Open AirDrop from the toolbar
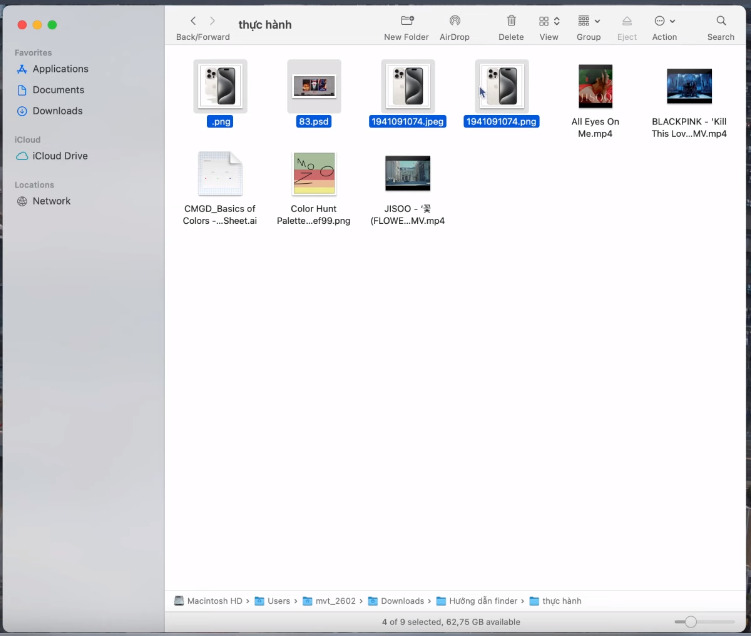The width and height of the screenshot is (751, 636). click(x=454, y=21)
